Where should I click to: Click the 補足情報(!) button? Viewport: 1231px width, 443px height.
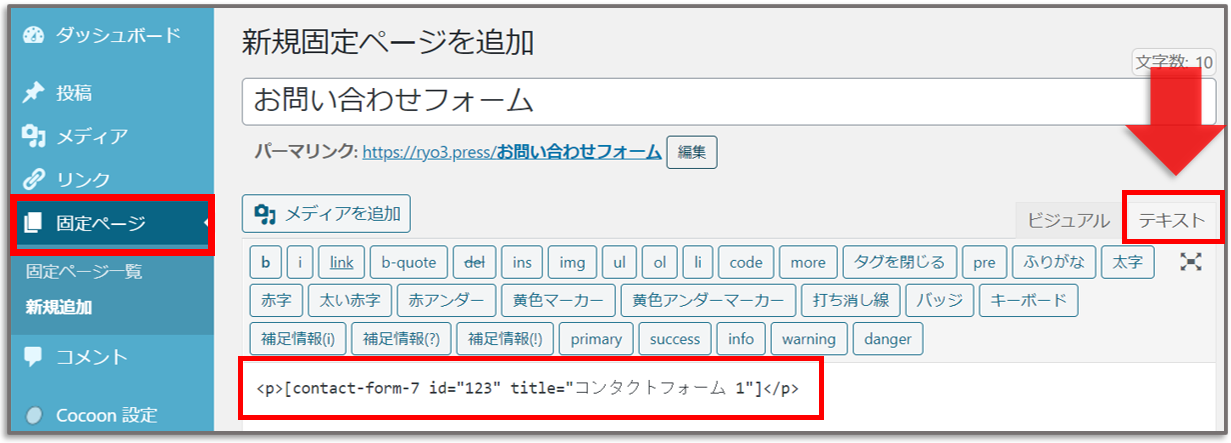(505, 338)
